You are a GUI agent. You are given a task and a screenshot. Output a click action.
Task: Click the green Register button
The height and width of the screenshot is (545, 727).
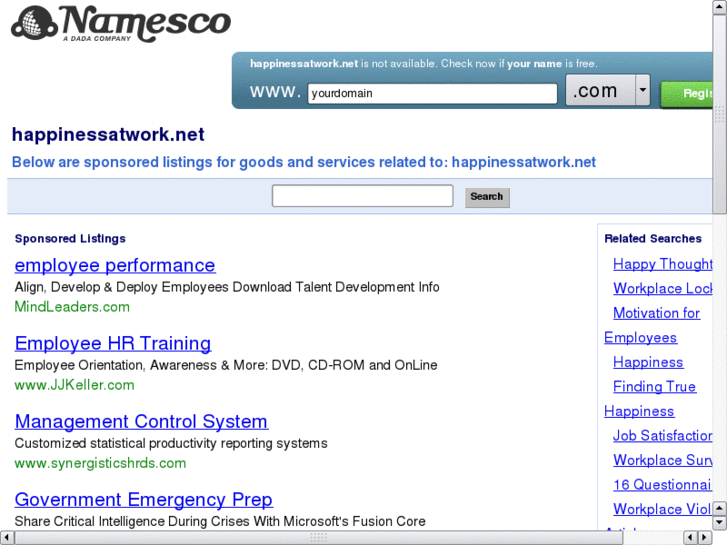687,94
